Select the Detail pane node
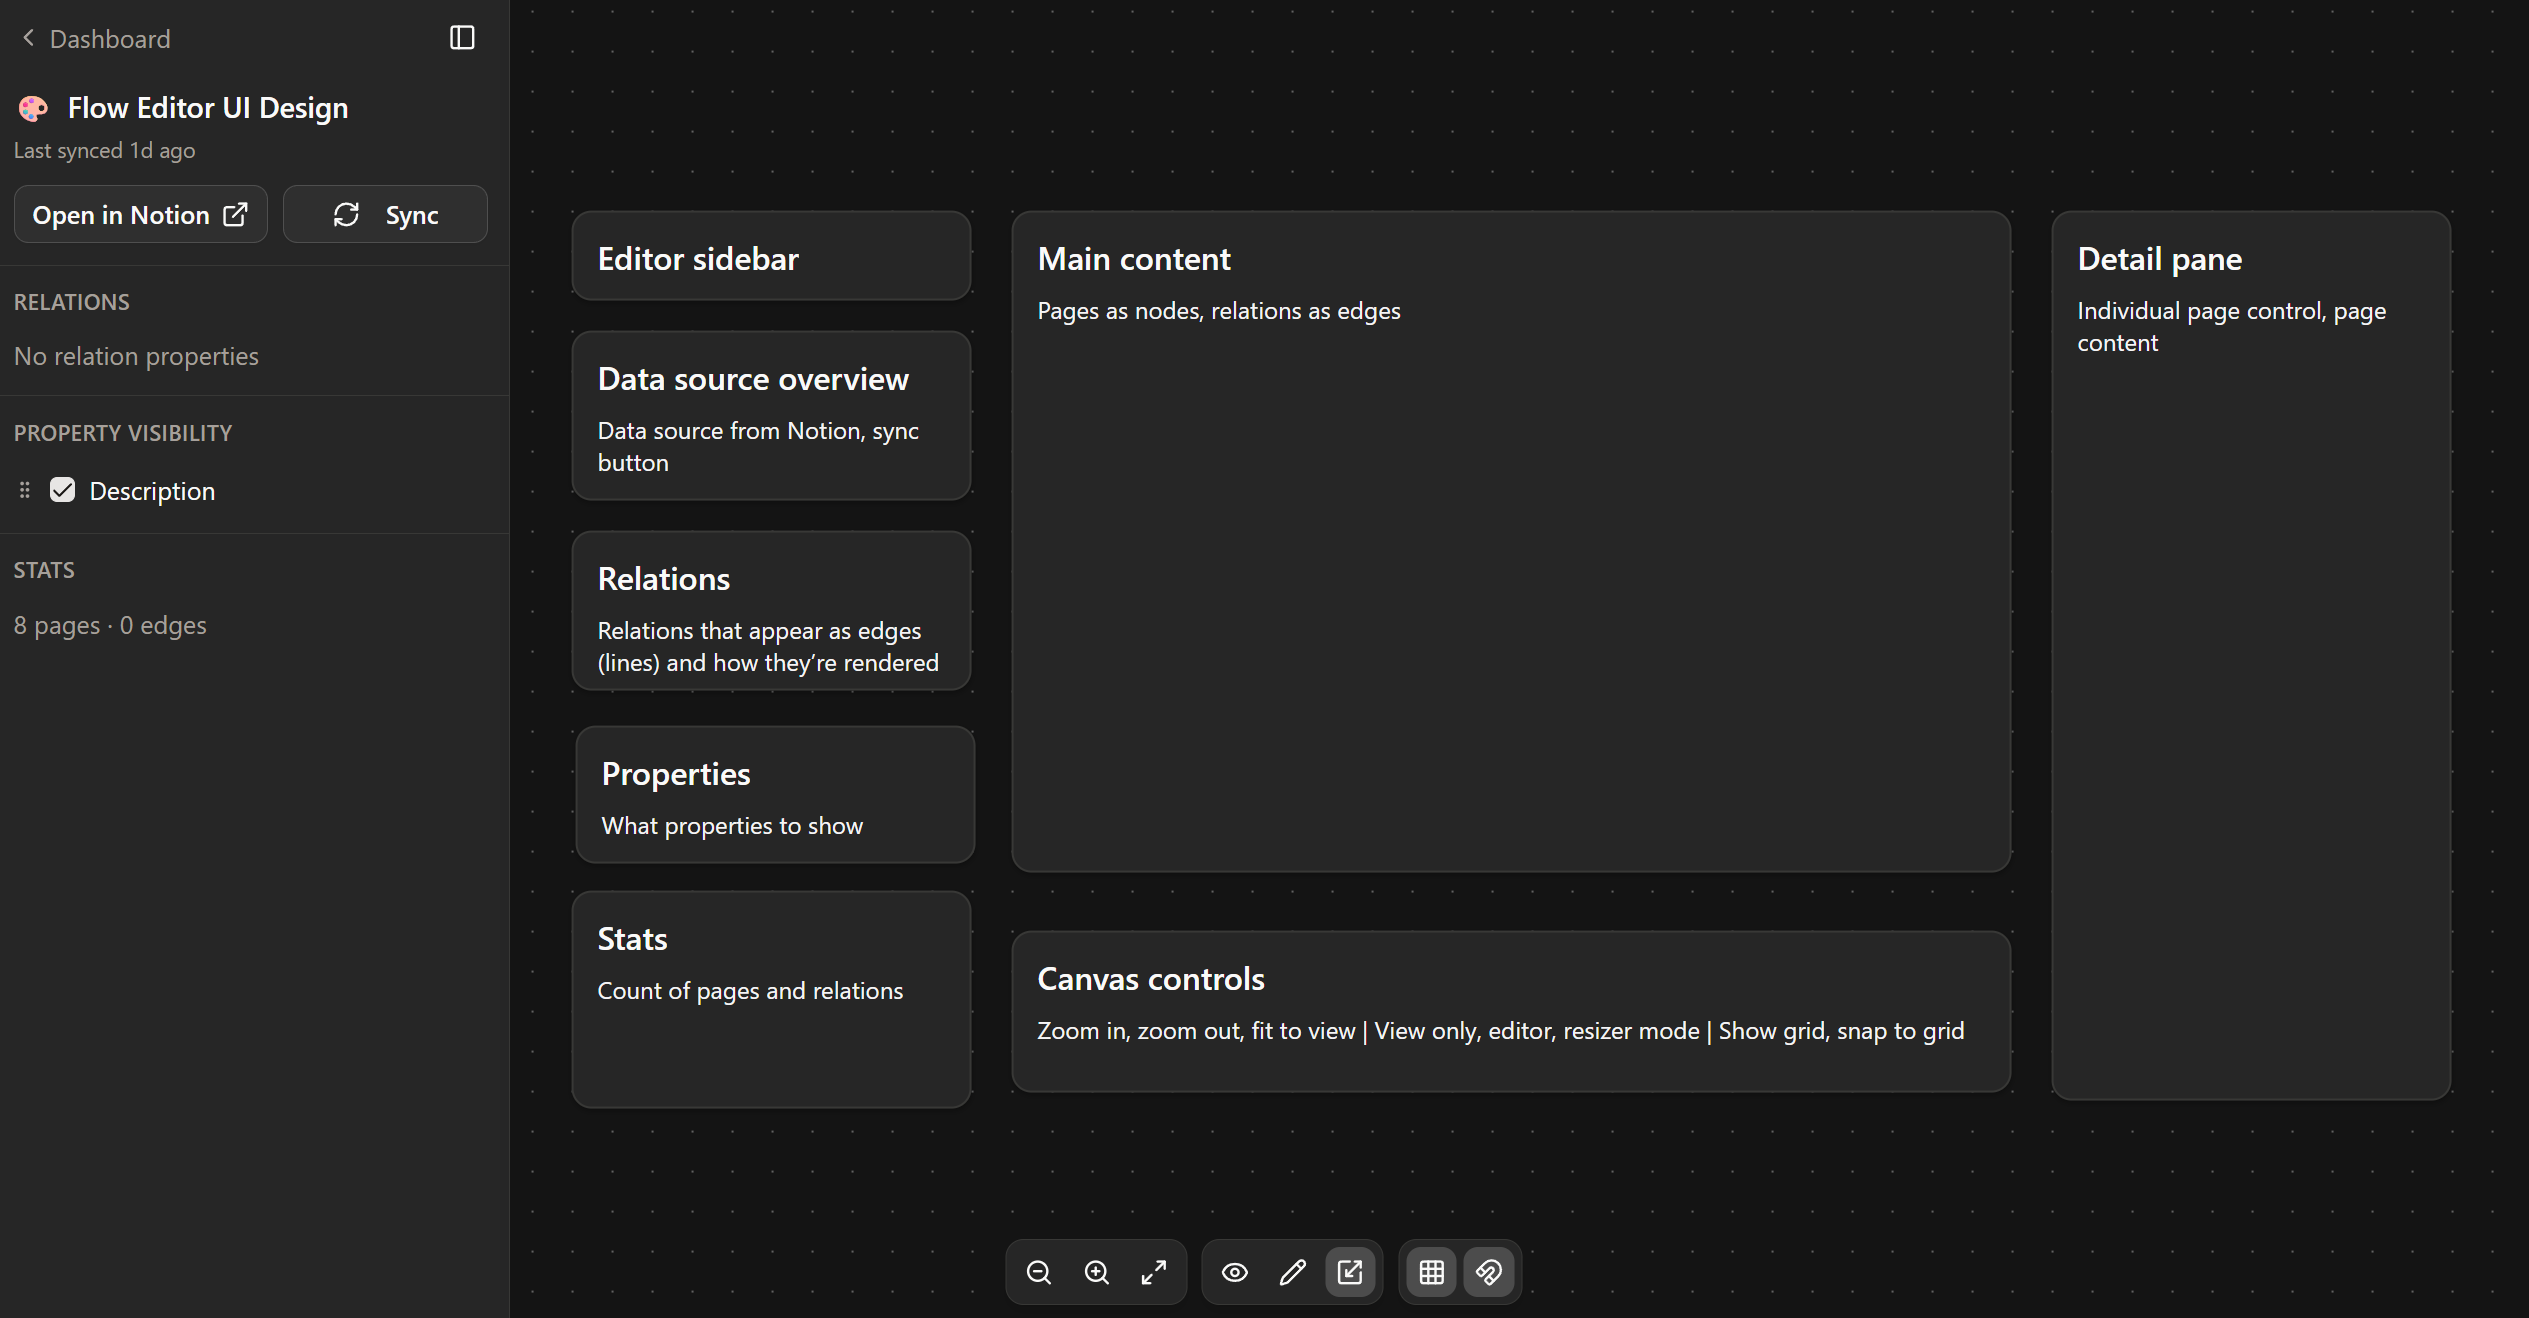Image resolution: width=2529 pixels, height=1318 pixels. (x=2250, y=700)
